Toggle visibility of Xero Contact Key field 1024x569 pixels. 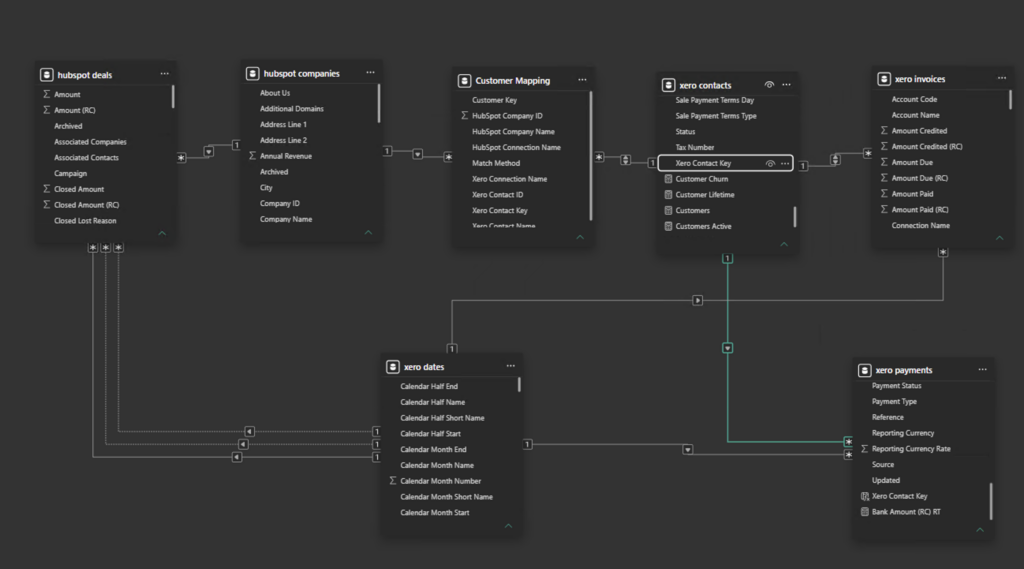tap(770, 163)
